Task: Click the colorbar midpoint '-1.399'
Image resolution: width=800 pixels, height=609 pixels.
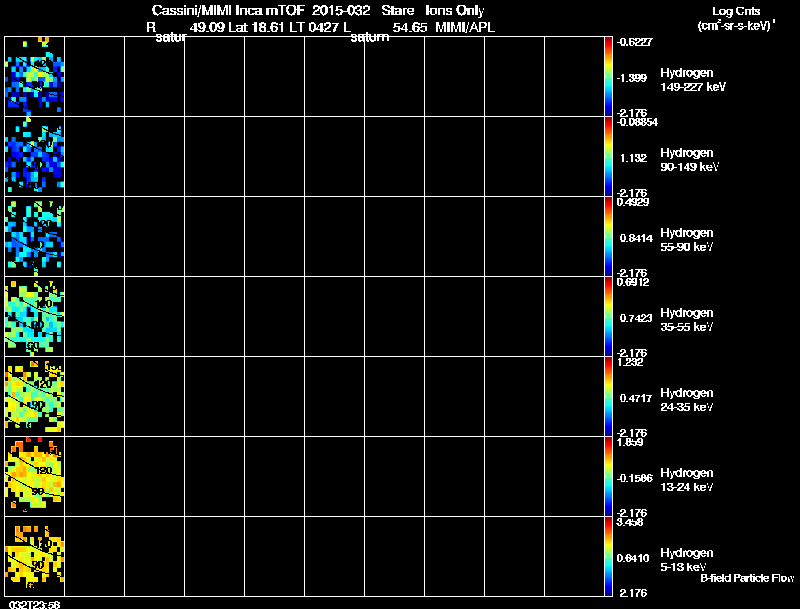Action: click(632, 78)
